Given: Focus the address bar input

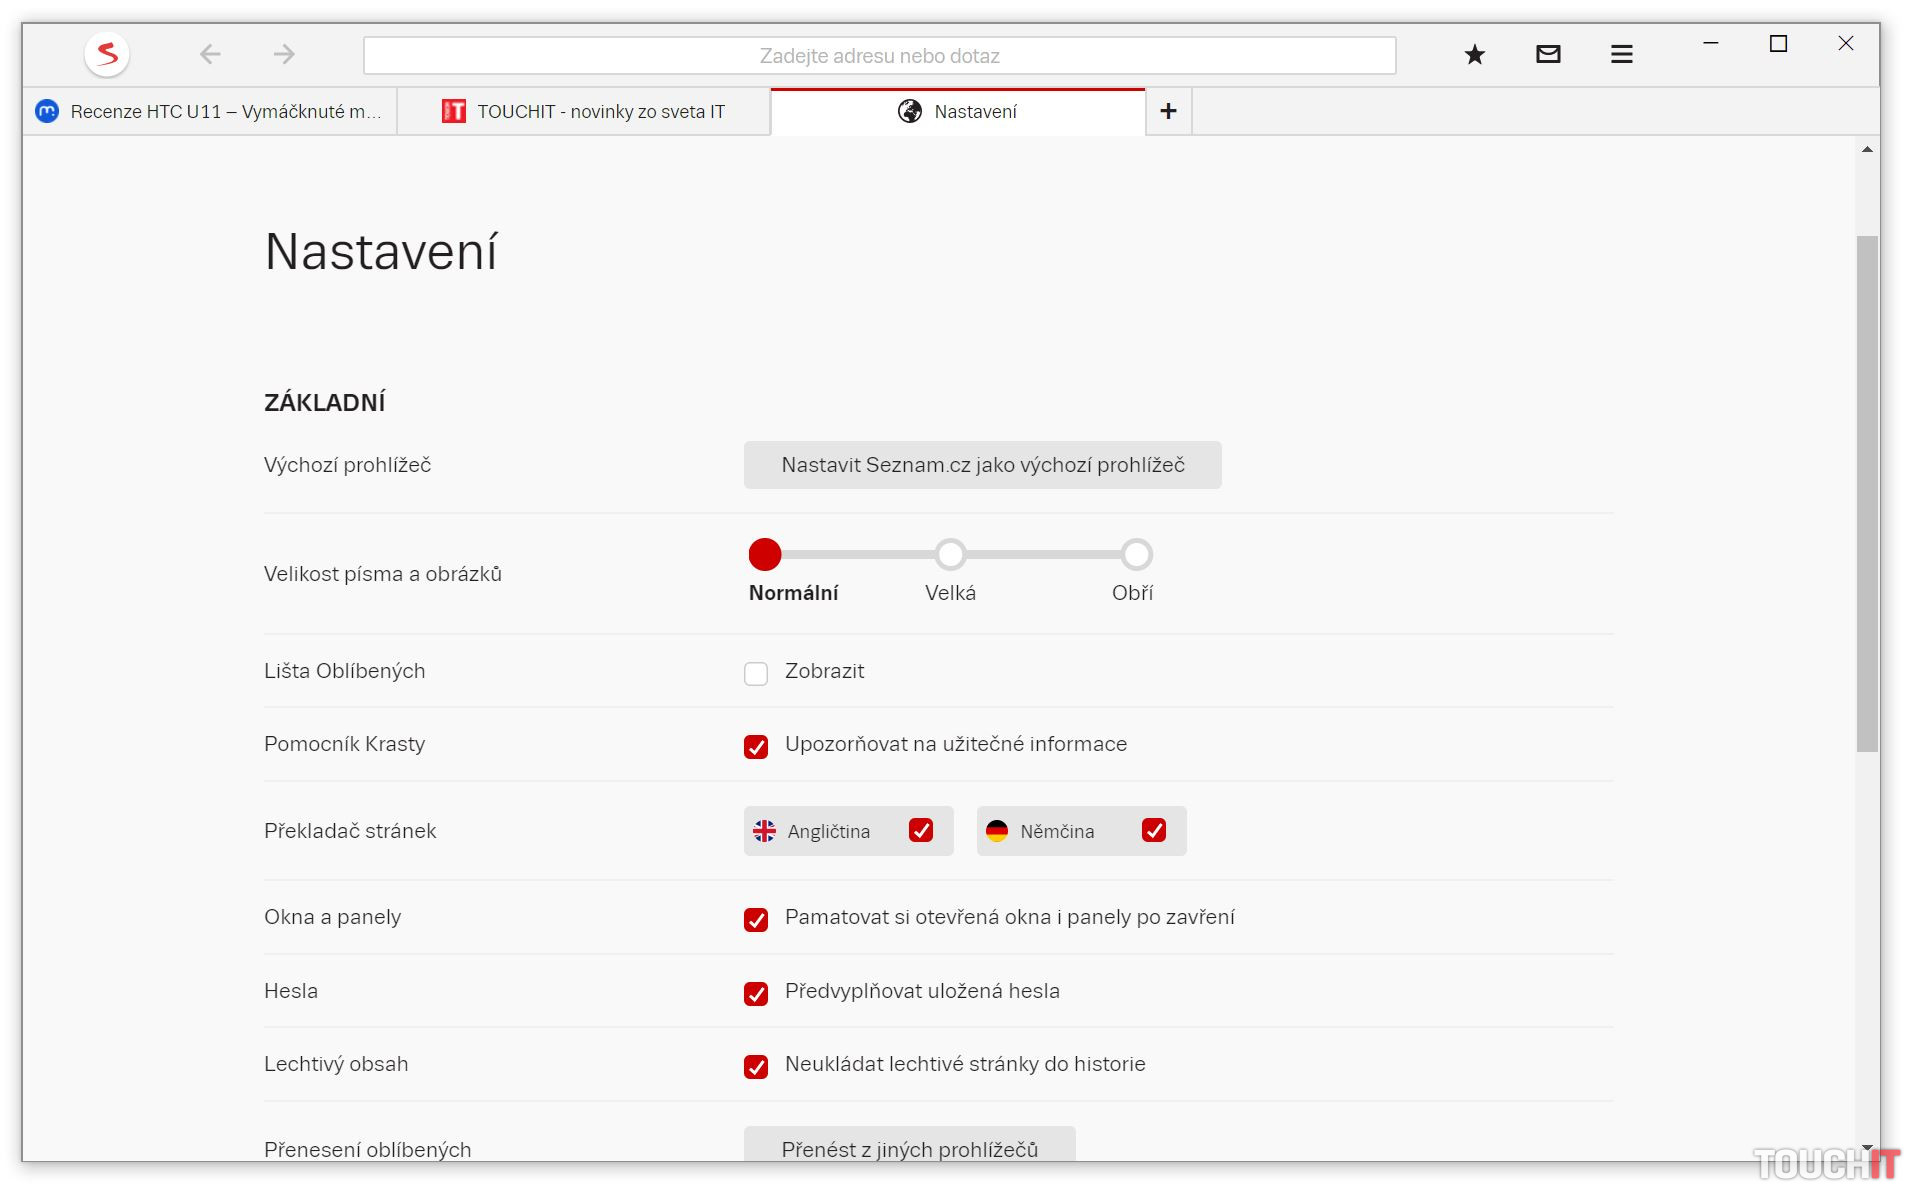Looking at the screenshot, I should 879,56.
